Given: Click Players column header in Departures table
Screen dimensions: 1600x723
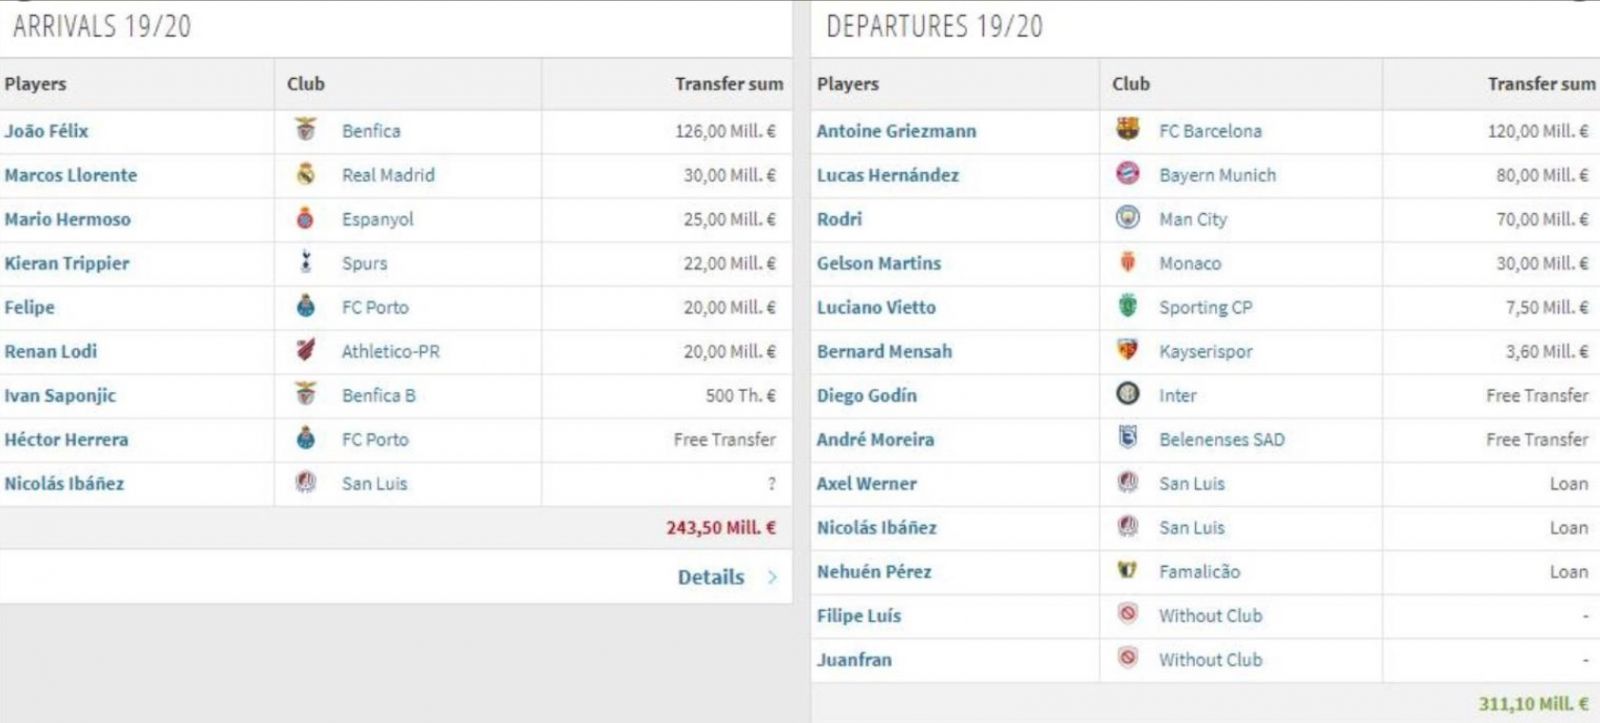Looking at the screenshot, I should pyautogui.click(x=848, y=84).
